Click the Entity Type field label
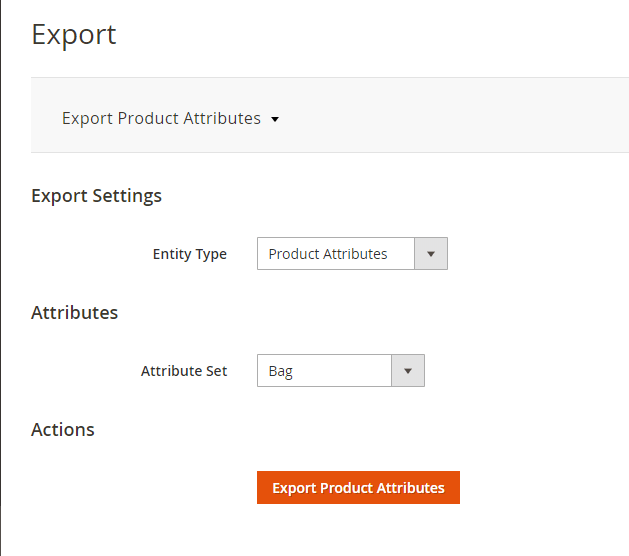Screen dimensions: 629x556 click(x=190, y=254)
